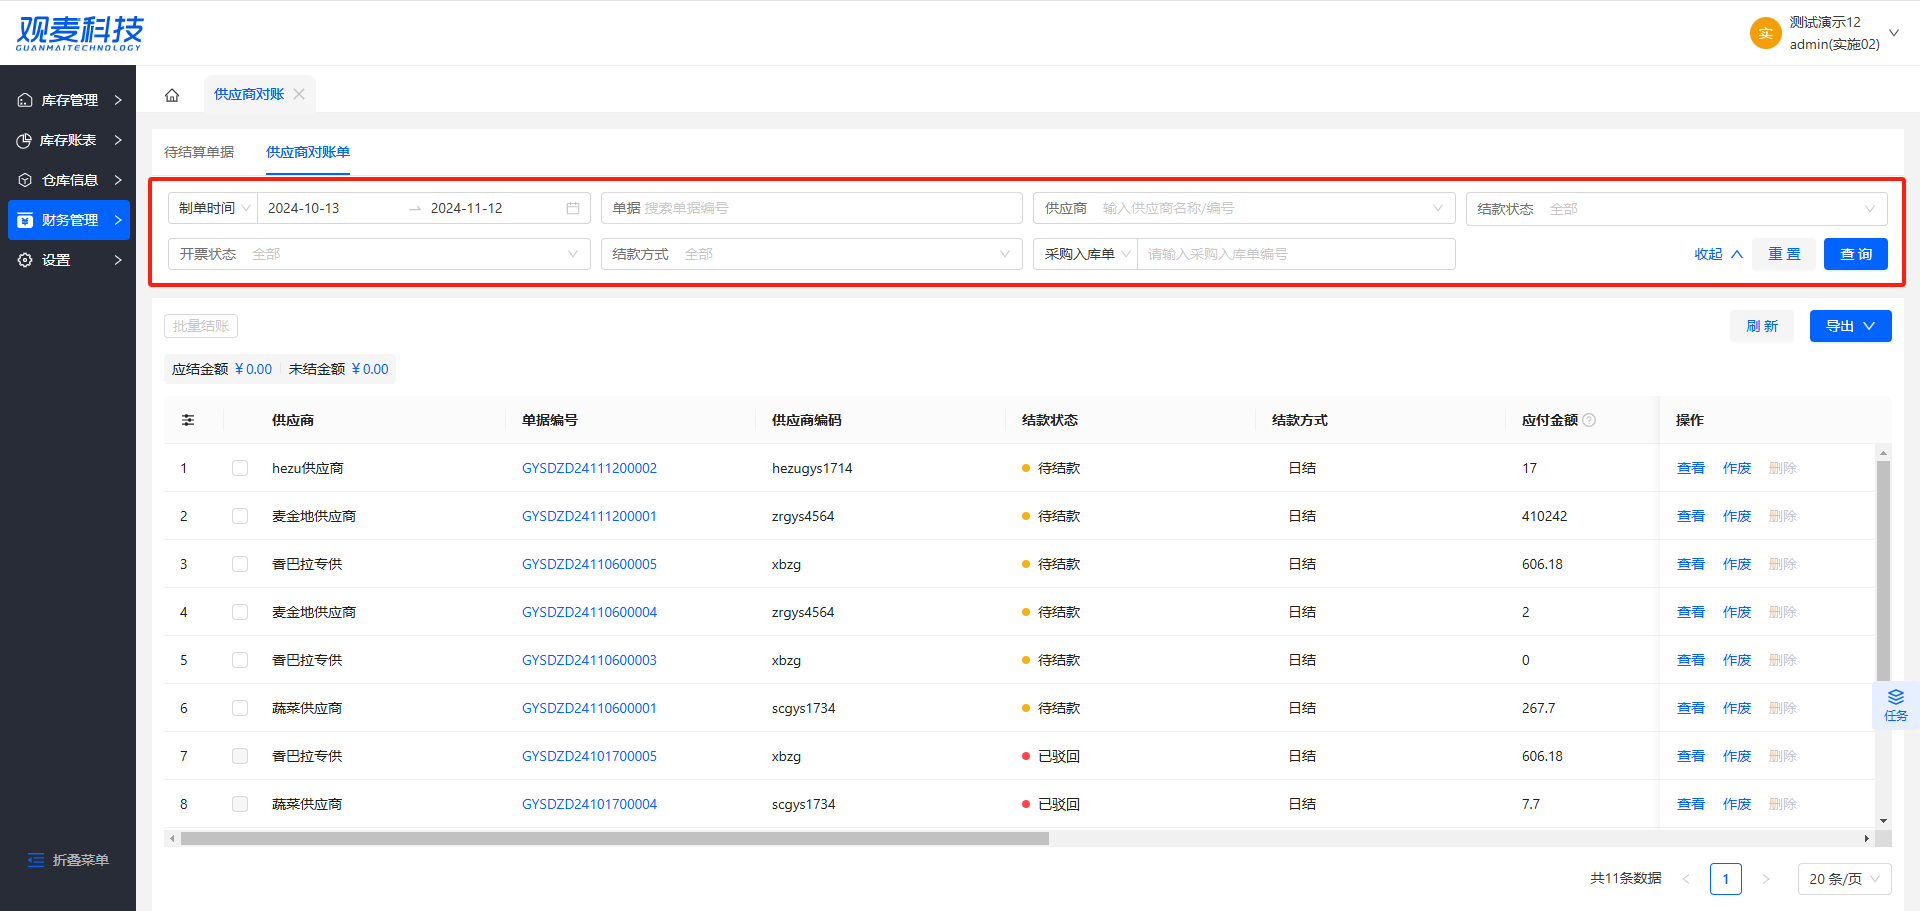Click the 查询 search button
Screen dimensions: 1920x911
[x=1855, y=254]
